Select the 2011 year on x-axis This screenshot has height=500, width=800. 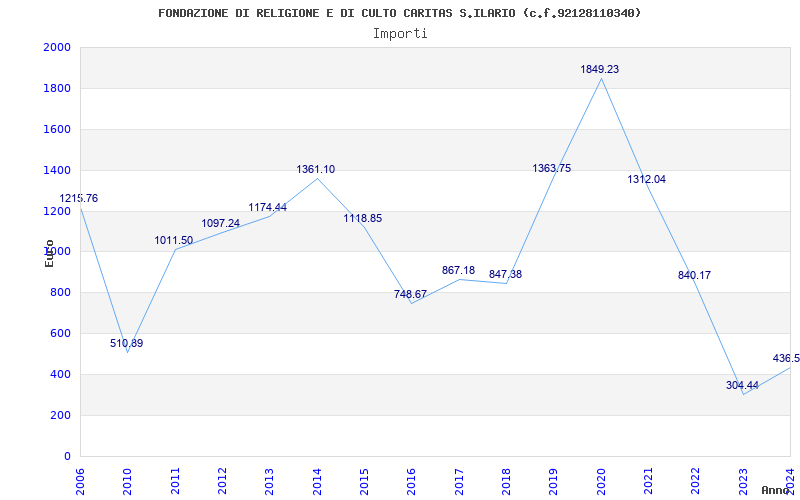[x=175, y=481]
